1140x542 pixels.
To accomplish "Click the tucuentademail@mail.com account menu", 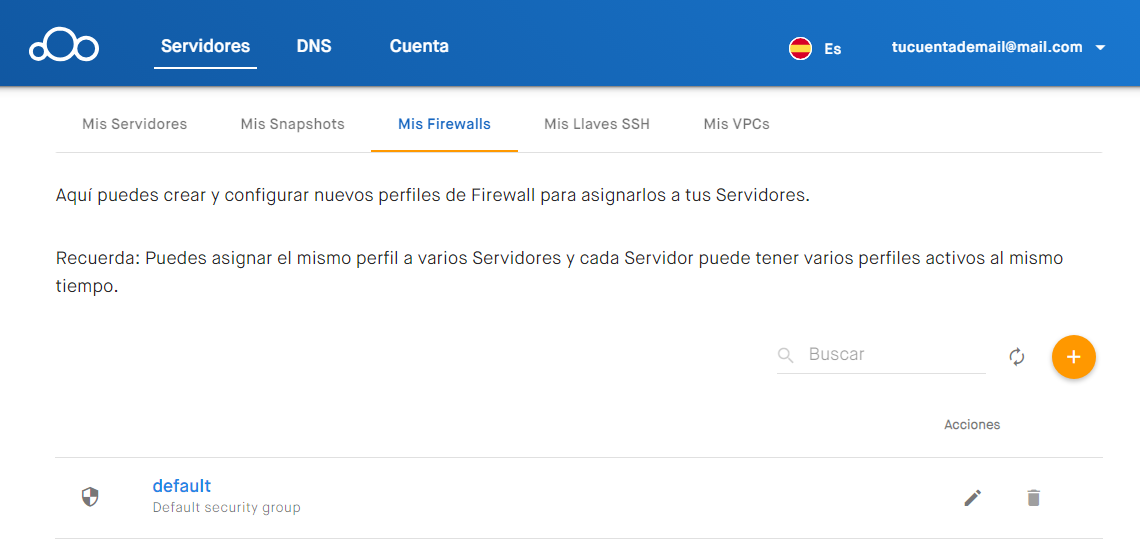I will 987,47.
